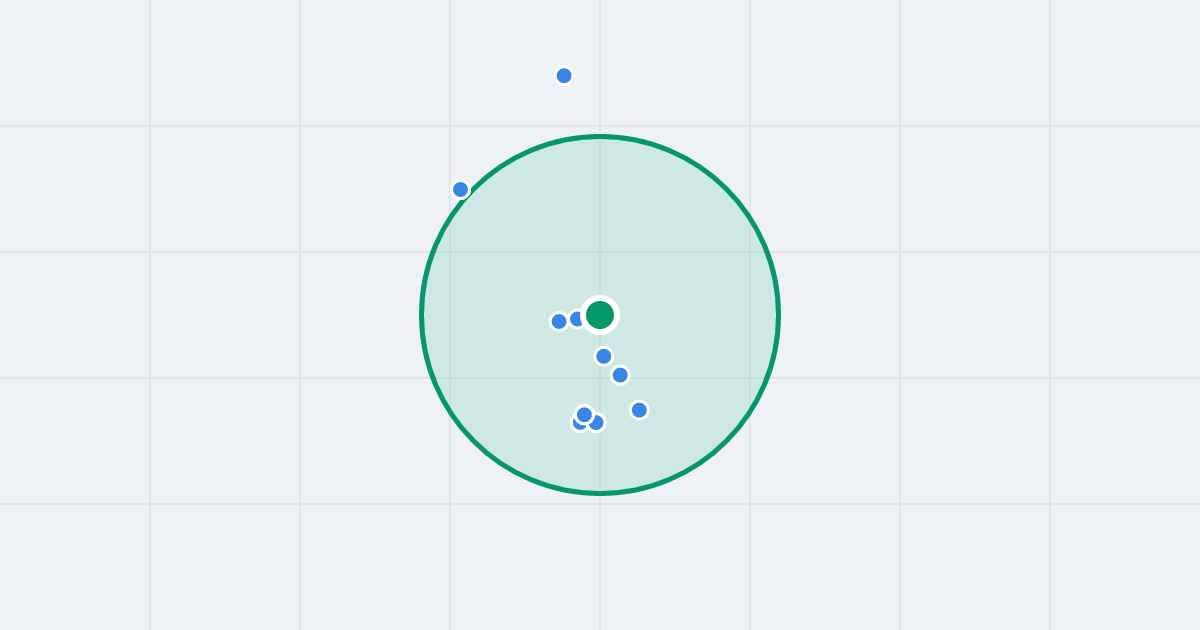Click the leftmost blue dot beside the green center marker
Viewport: 1200px width, 630px height.
tap(559, 321)
